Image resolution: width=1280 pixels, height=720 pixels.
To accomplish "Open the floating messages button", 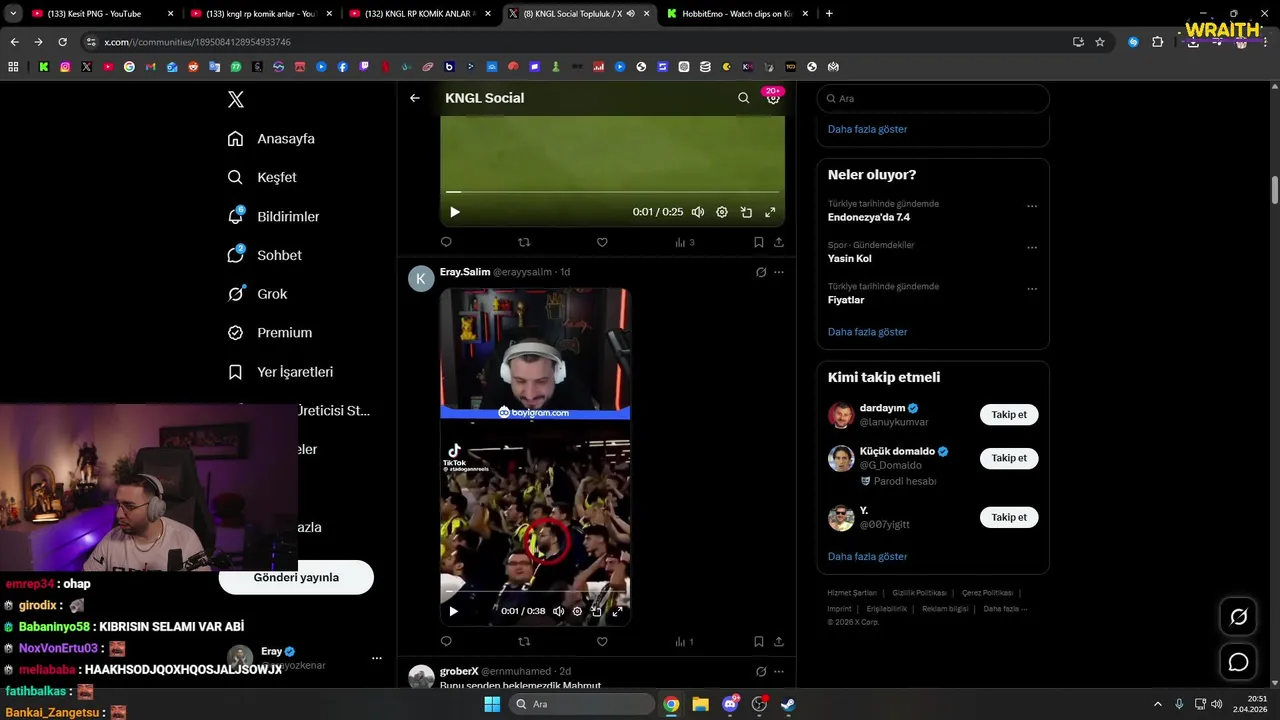I will pyautogui.click(x=1238, y=662).
